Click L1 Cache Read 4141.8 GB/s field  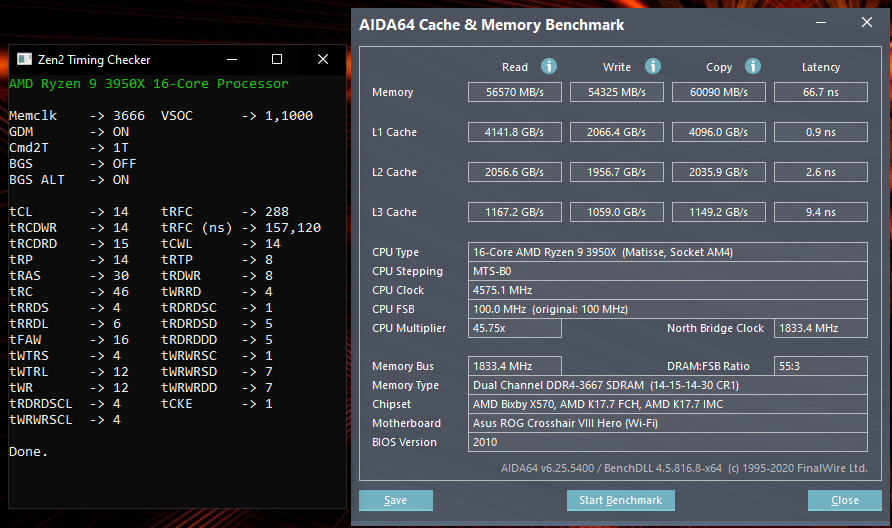tap(515, 132)
